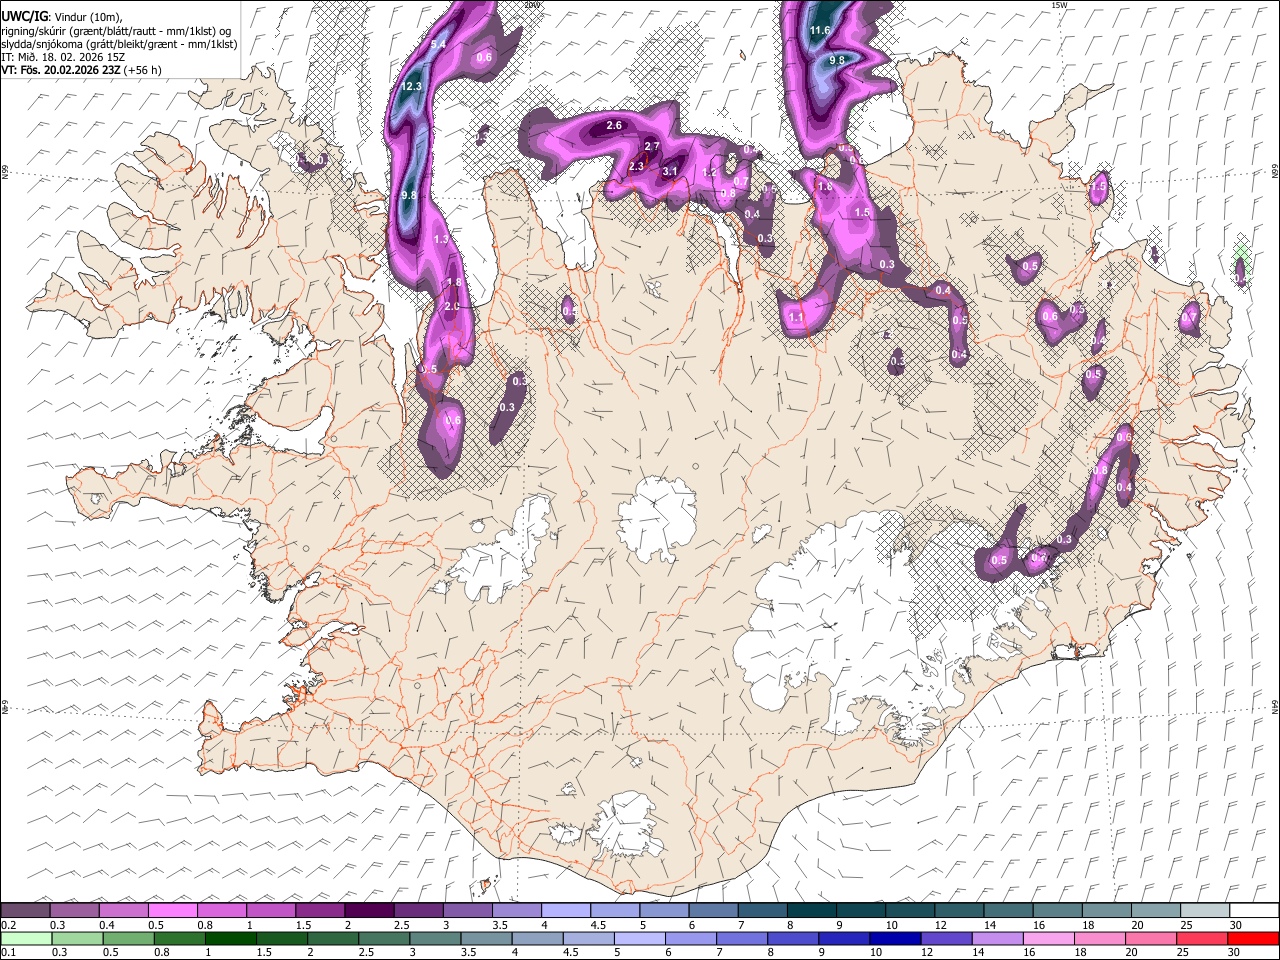Click the 2.7 precipitation value on the map
1280x960 pixels.
(x=652, y=147)
